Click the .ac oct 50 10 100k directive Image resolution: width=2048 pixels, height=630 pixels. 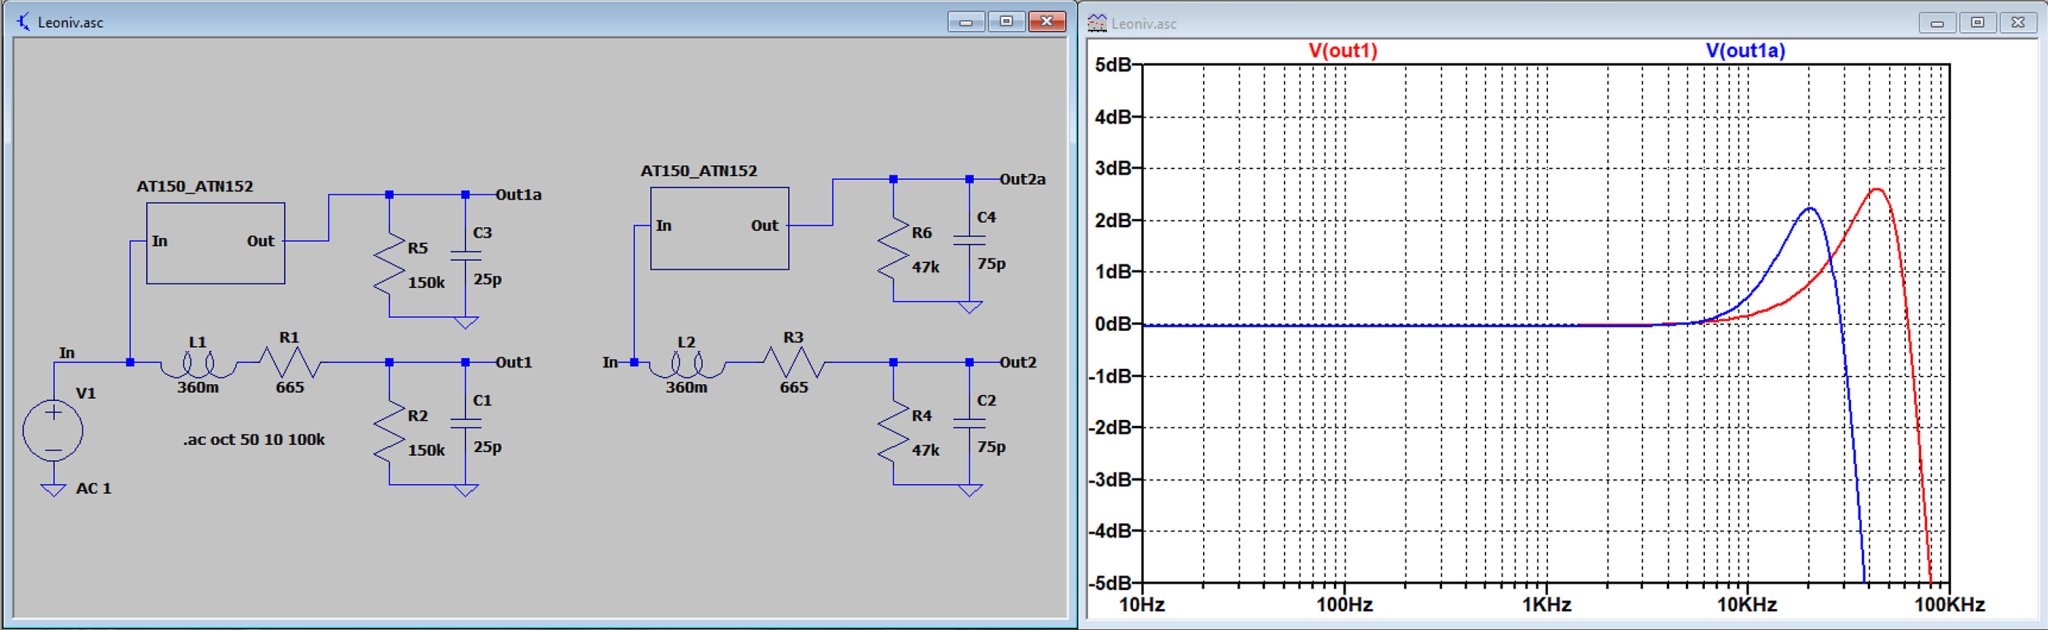254,439
